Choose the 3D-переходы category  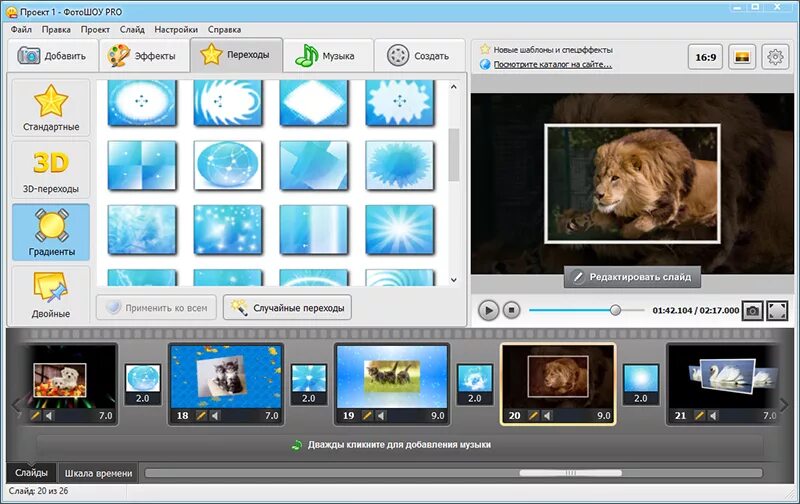pos(51,170)
